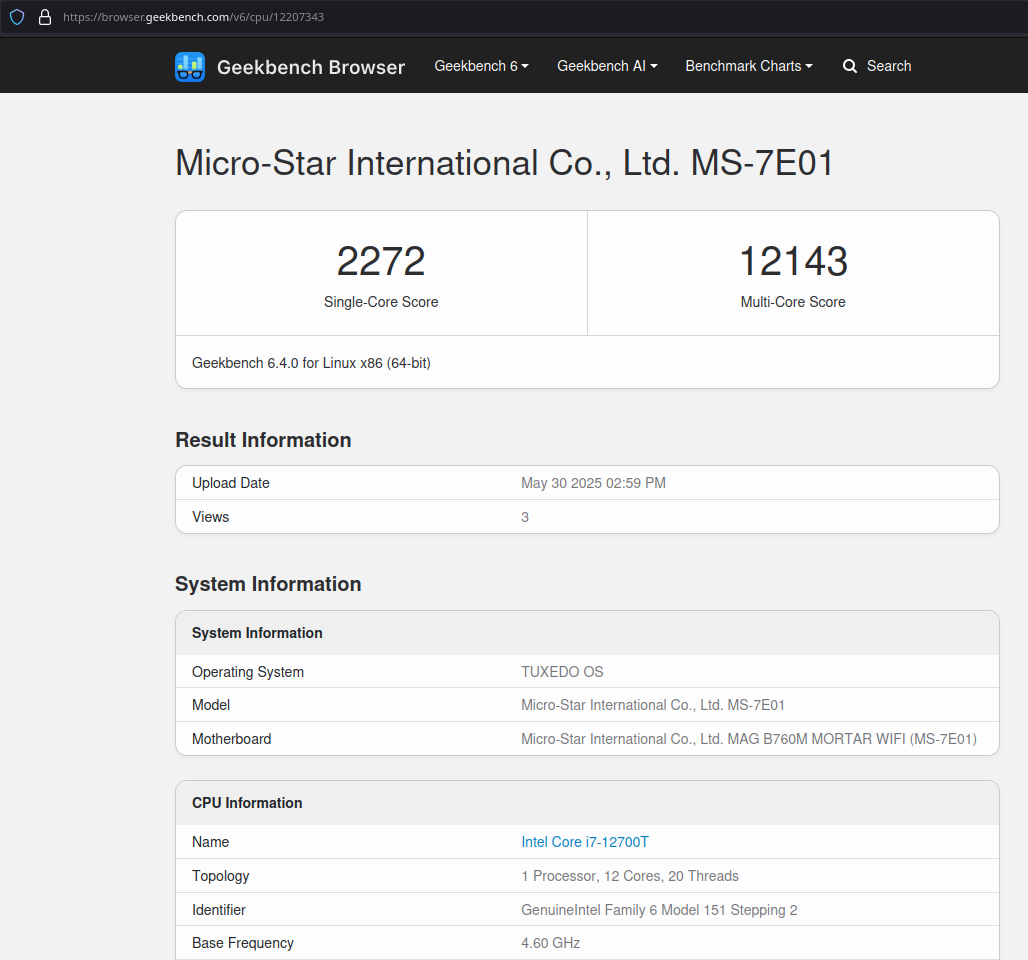The image size is (1028, 960).
Task: Click the Geekbench glasses logo icon
Action: [190, 67]
